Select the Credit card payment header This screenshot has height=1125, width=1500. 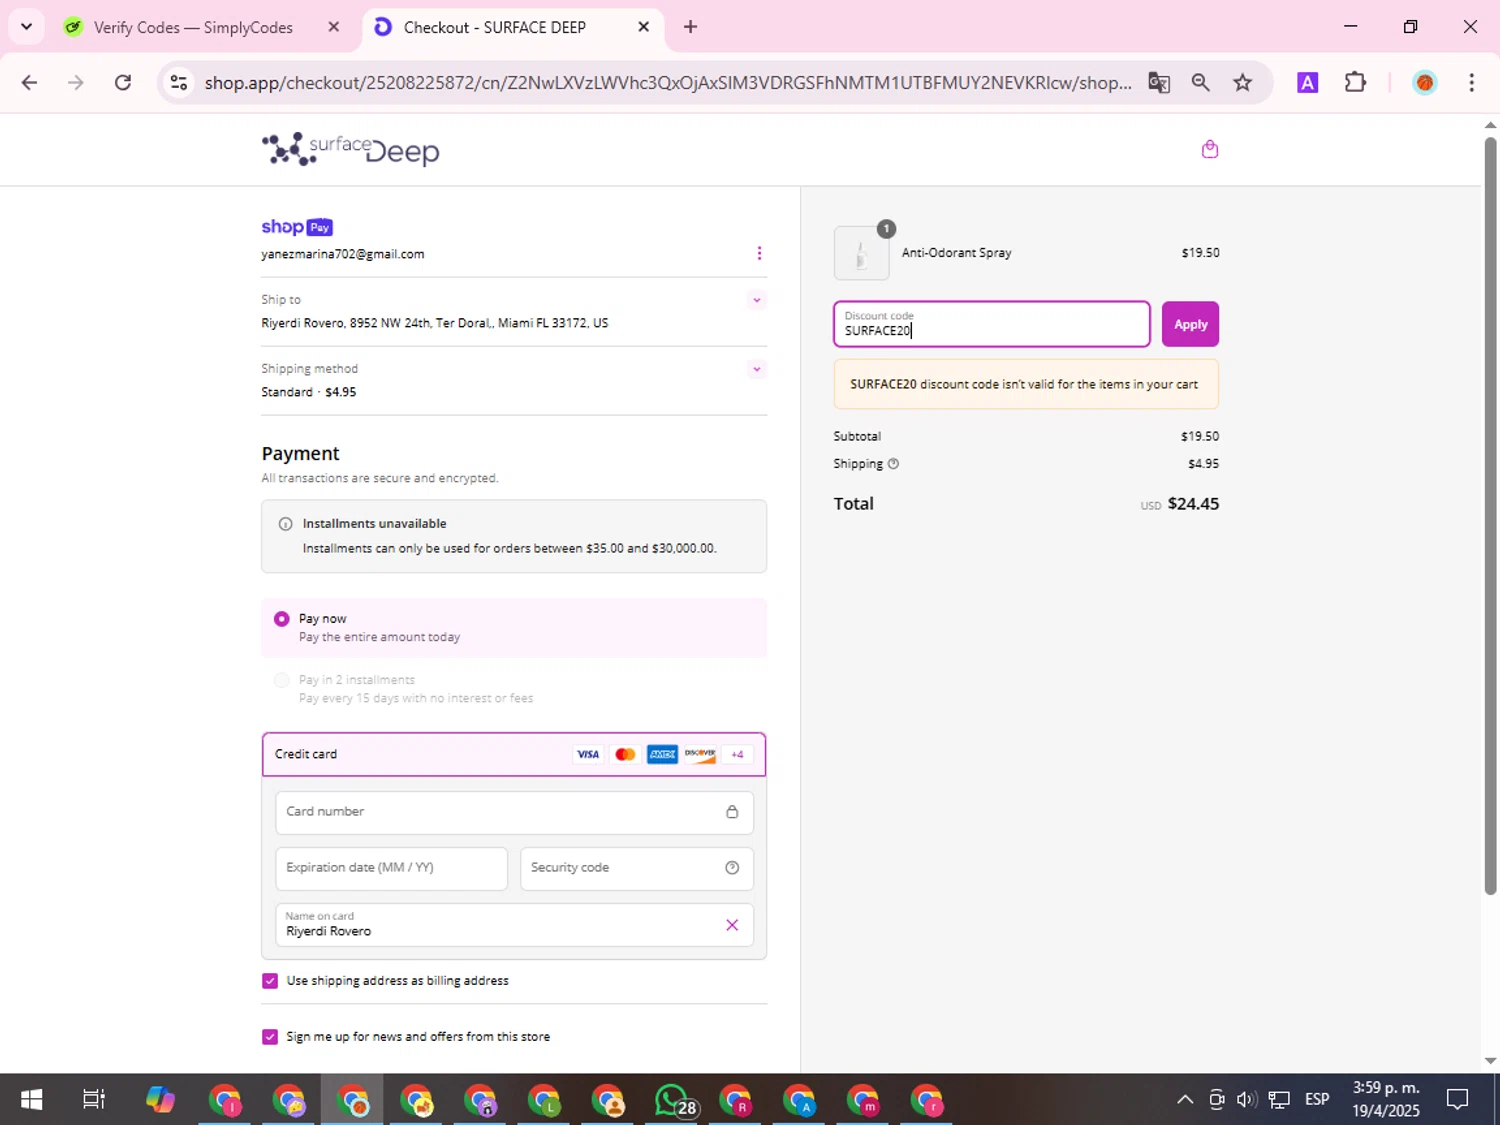pos(514,754)
